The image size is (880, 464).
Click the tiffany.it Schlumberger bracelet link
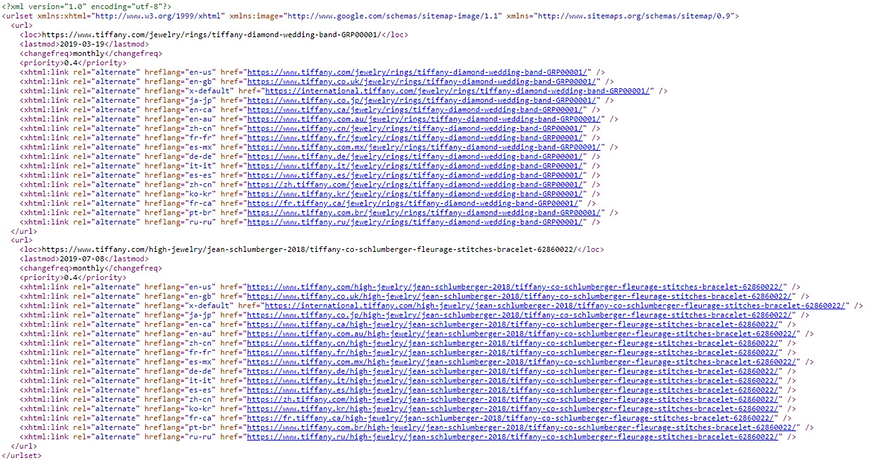coord(512,380)
